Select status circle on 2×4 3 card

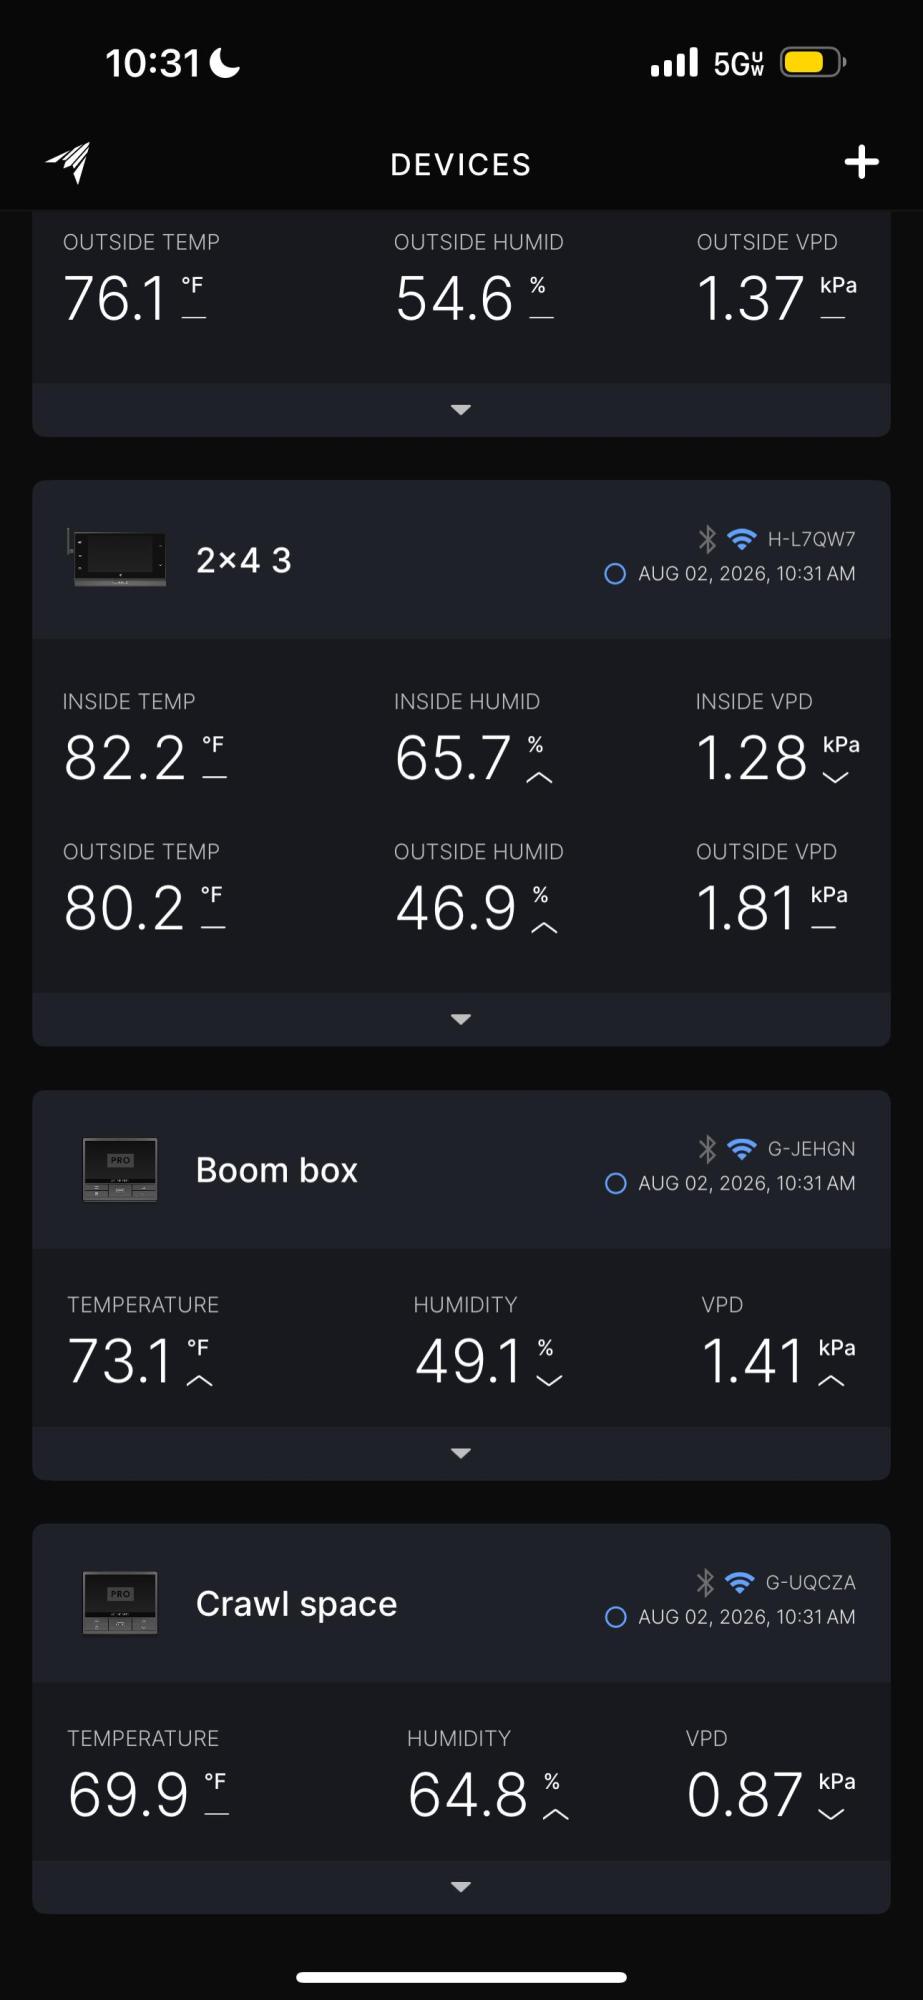click(x=615, y=573)
